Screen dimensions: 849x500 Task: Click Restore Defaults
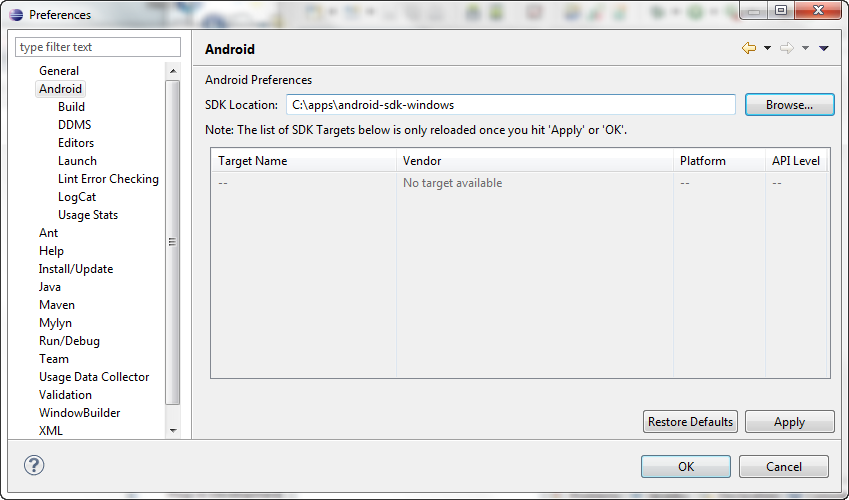pos(690,421)
